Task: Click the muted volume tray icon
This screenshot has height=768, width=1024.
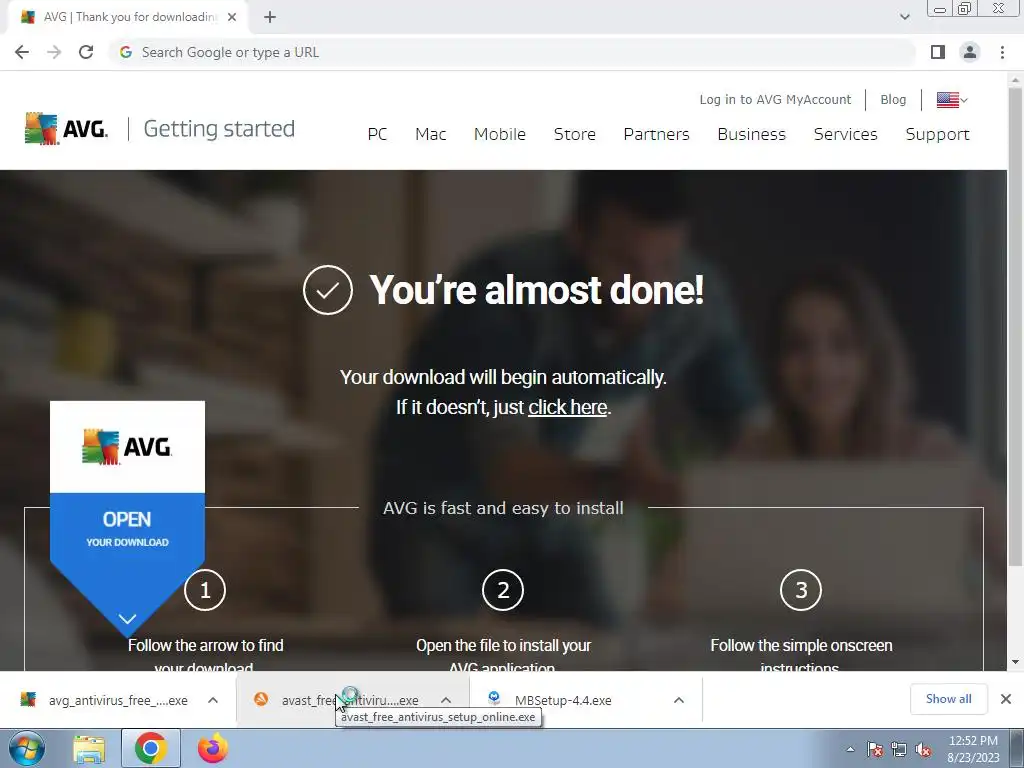Action: (x=923, y=750)
